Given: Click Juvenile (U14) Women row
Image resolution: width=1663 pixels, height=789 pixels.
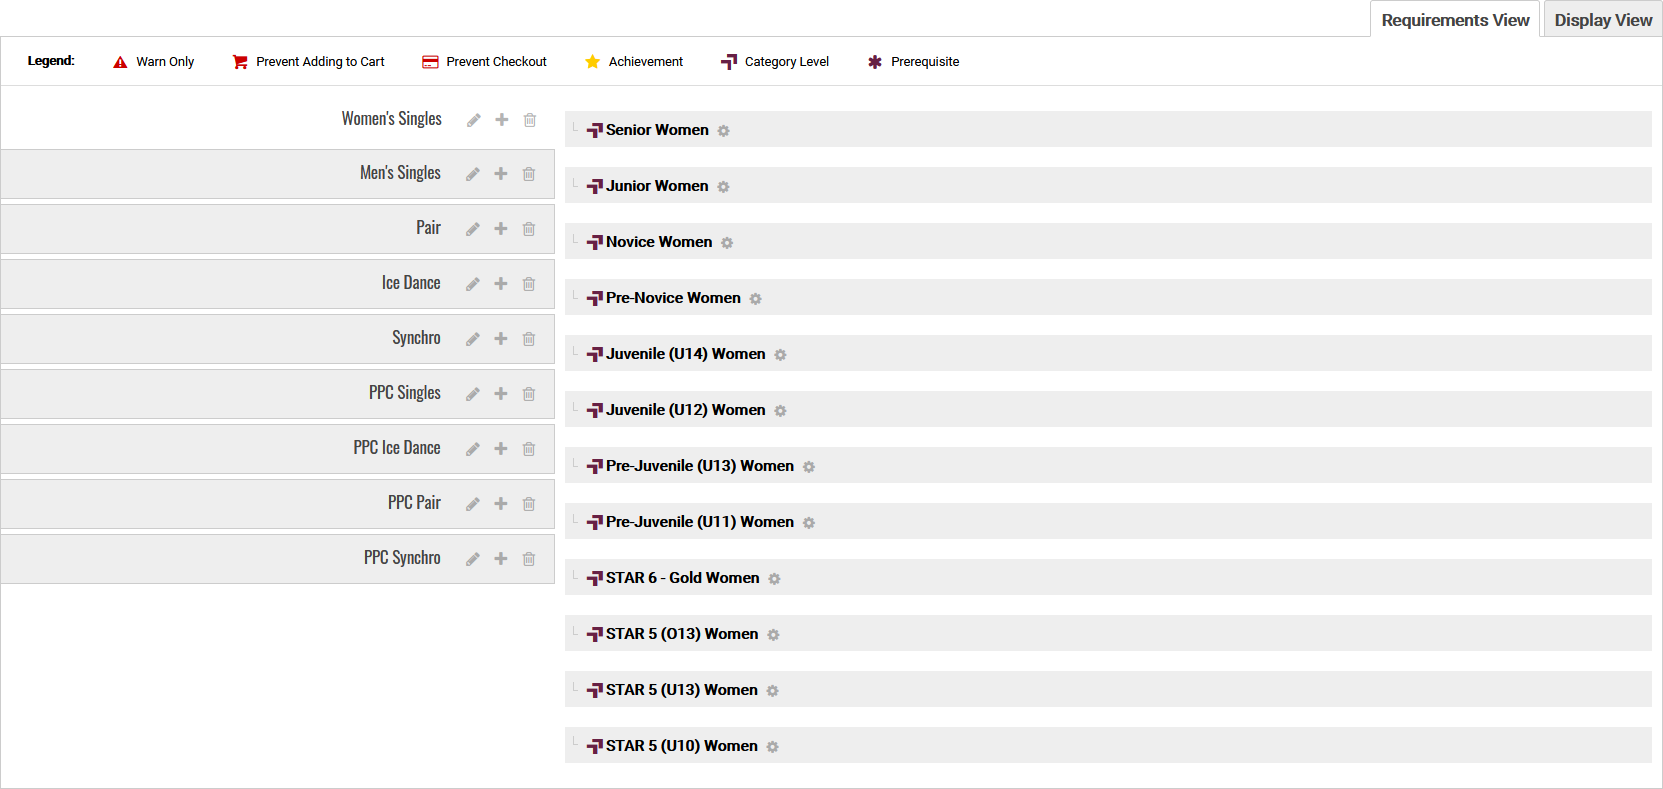Looking at the screenshot, I should 685,354.
